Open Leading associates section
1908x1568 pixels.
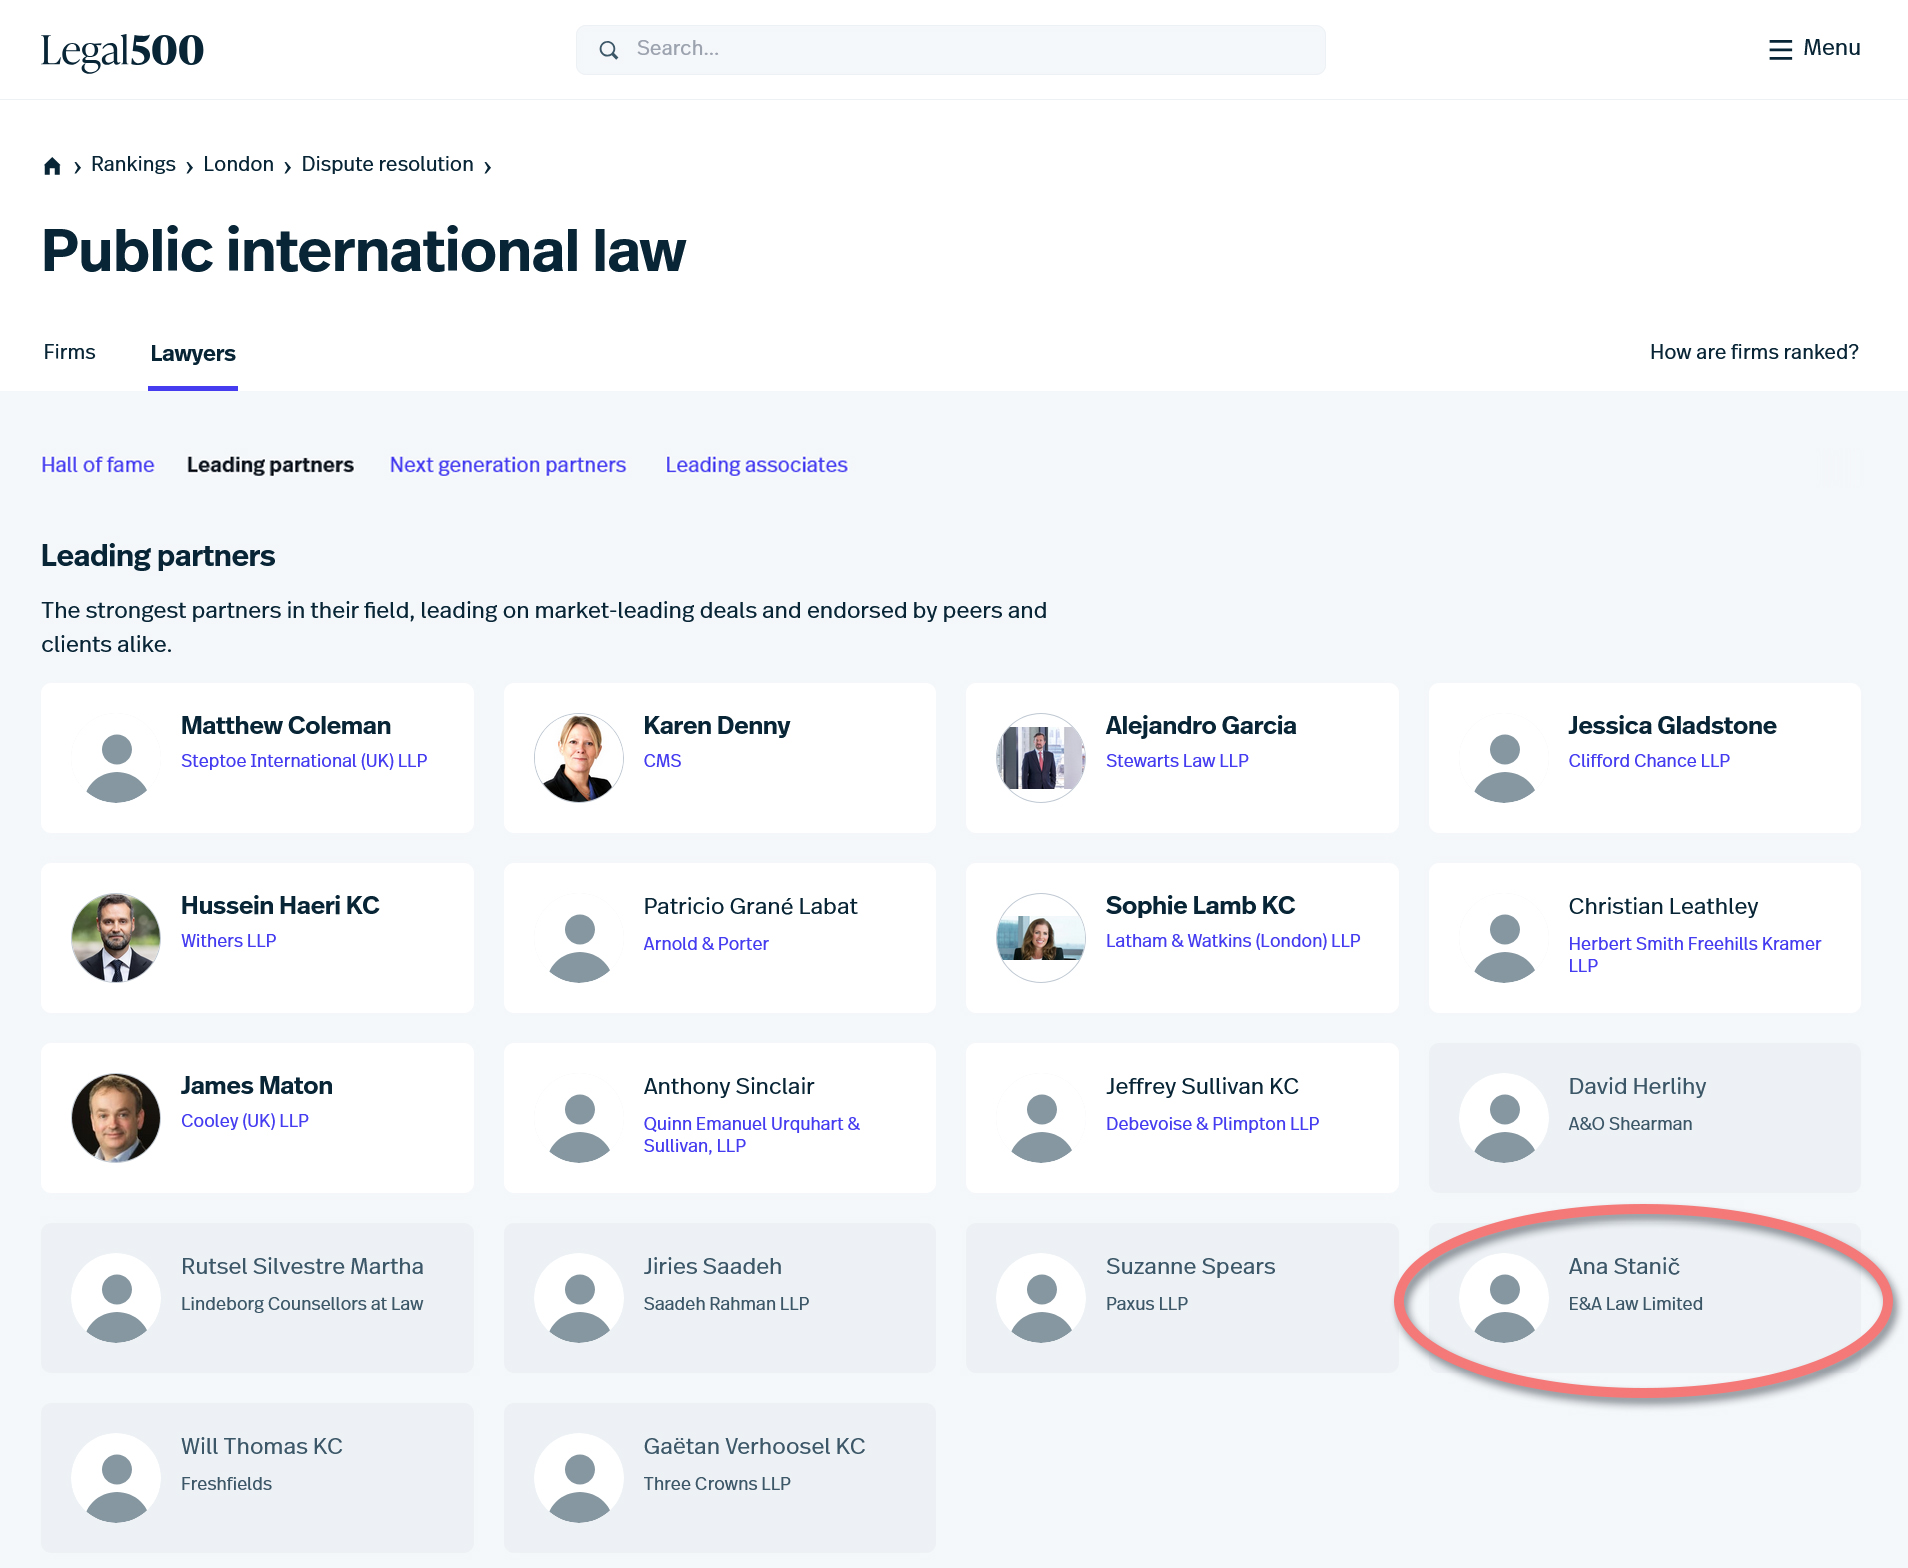[x=756, y=465]
